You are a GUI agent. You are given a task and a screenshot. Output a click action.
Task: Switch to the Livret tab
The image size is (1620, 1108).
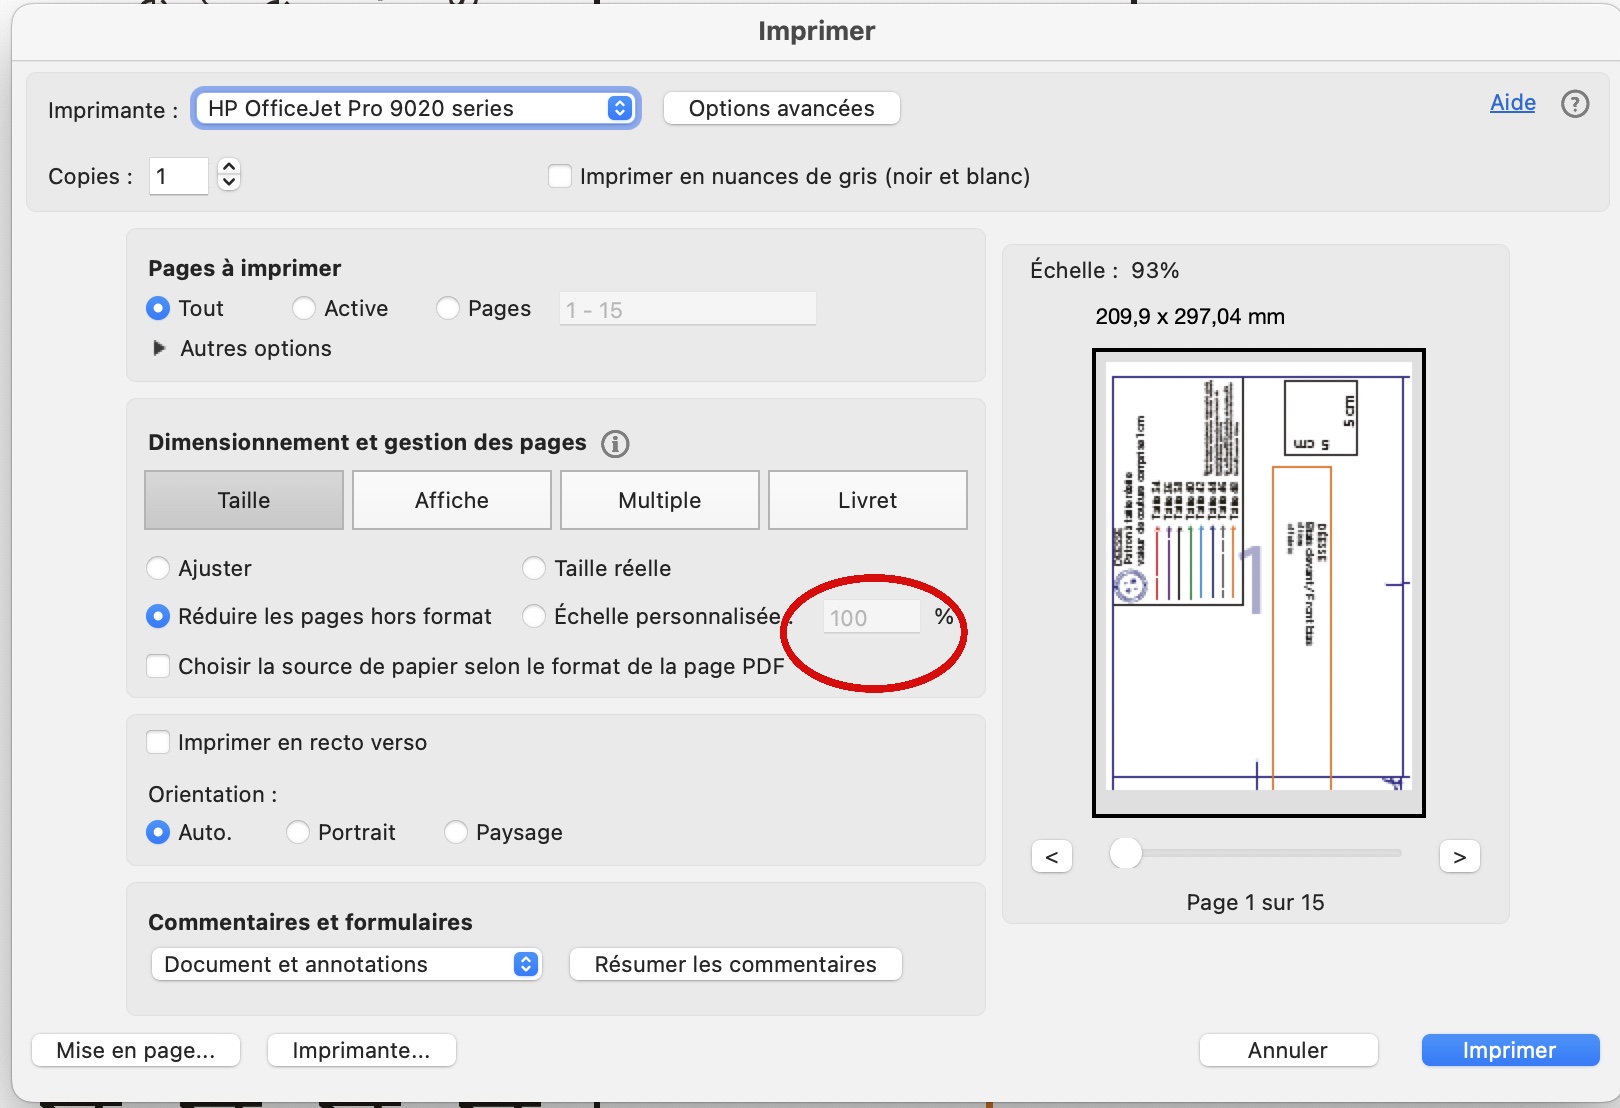tap(867, 500)
